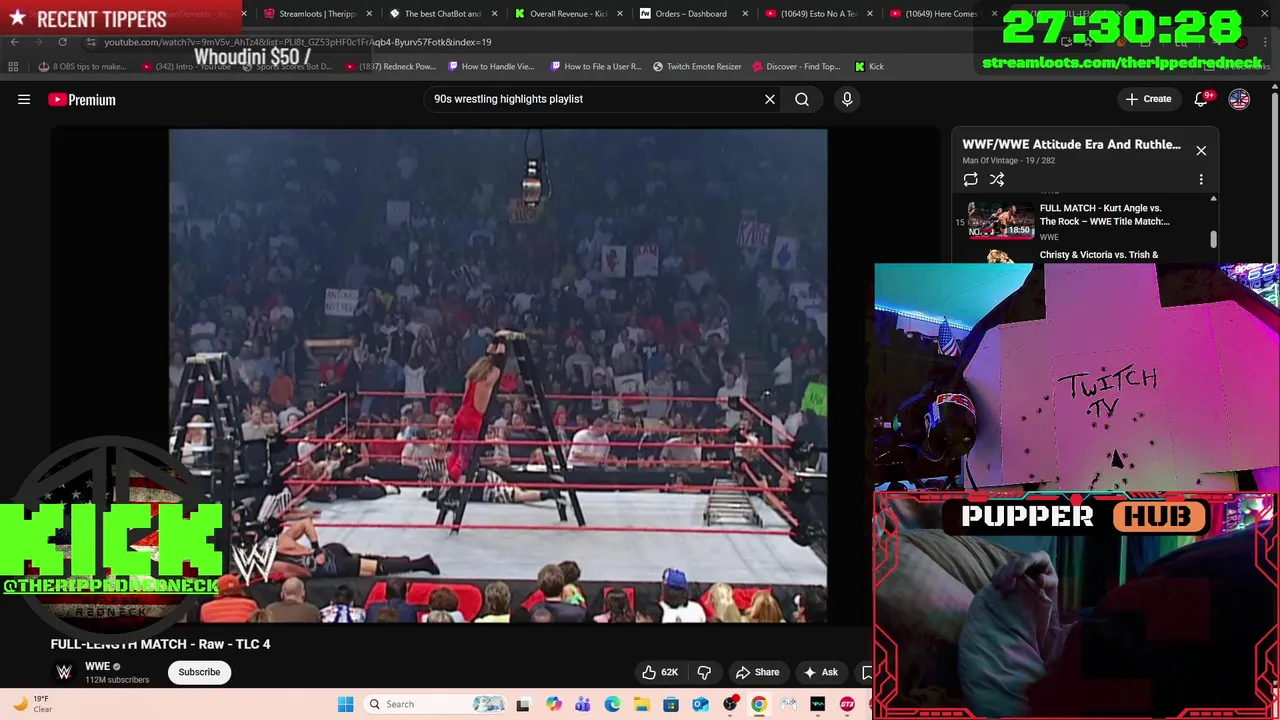Click the Ask button
The image size is (1280, 720).
point(821,672)
